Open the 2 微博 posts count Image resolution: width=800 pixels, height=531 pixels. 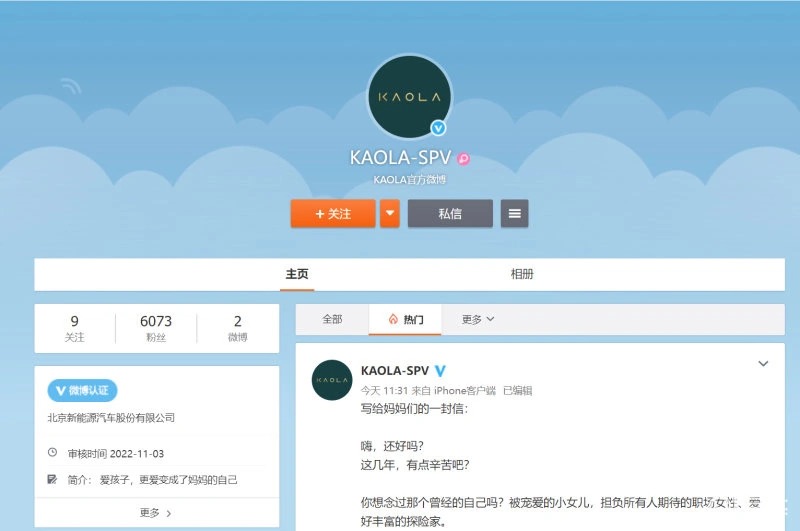tap(238, 329)
